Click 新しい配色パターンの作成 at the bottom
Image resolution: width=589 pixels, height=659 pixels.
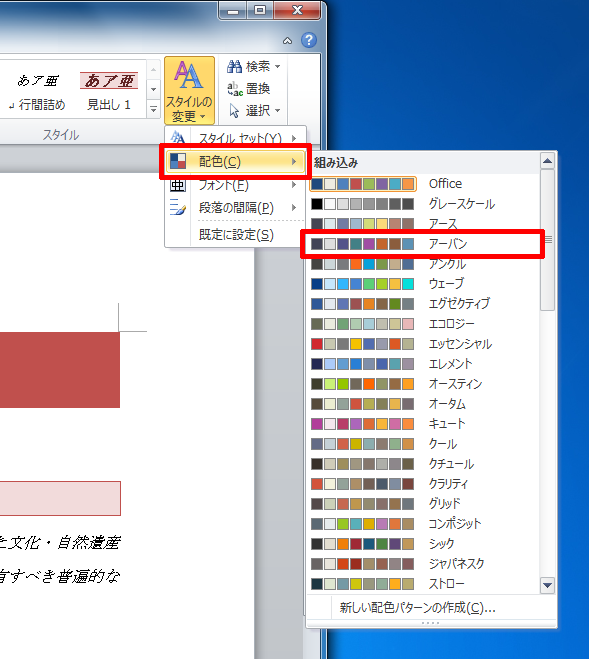point(417,607)
